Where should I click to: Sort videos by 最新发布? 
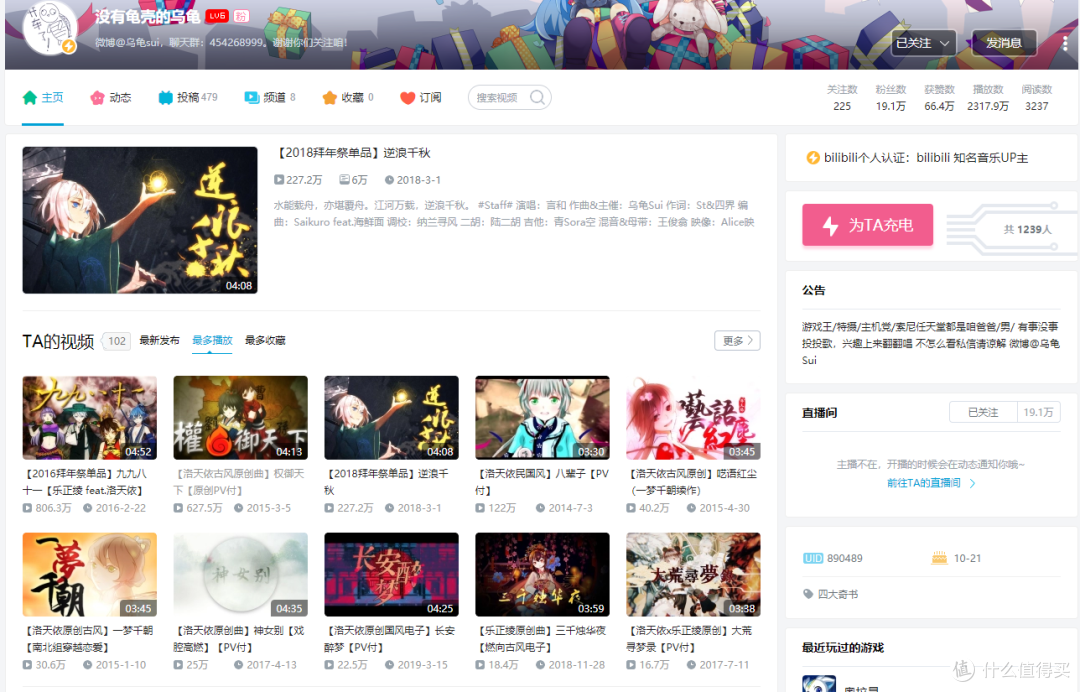[159, 340]
